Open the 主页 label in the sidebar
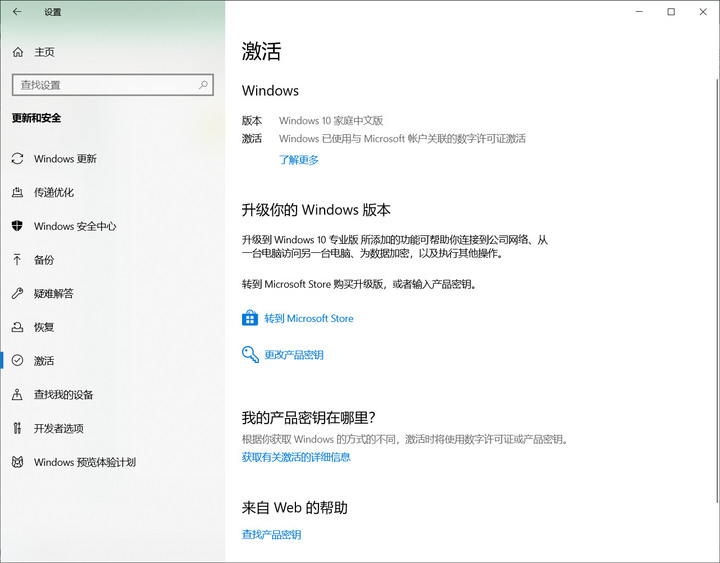 45,52
